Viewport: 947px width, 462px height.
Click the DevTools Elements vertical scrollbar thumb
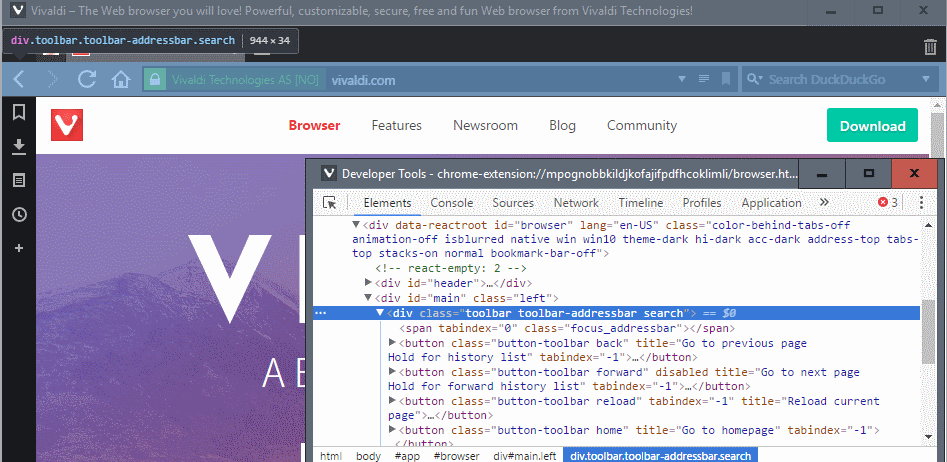929,330
